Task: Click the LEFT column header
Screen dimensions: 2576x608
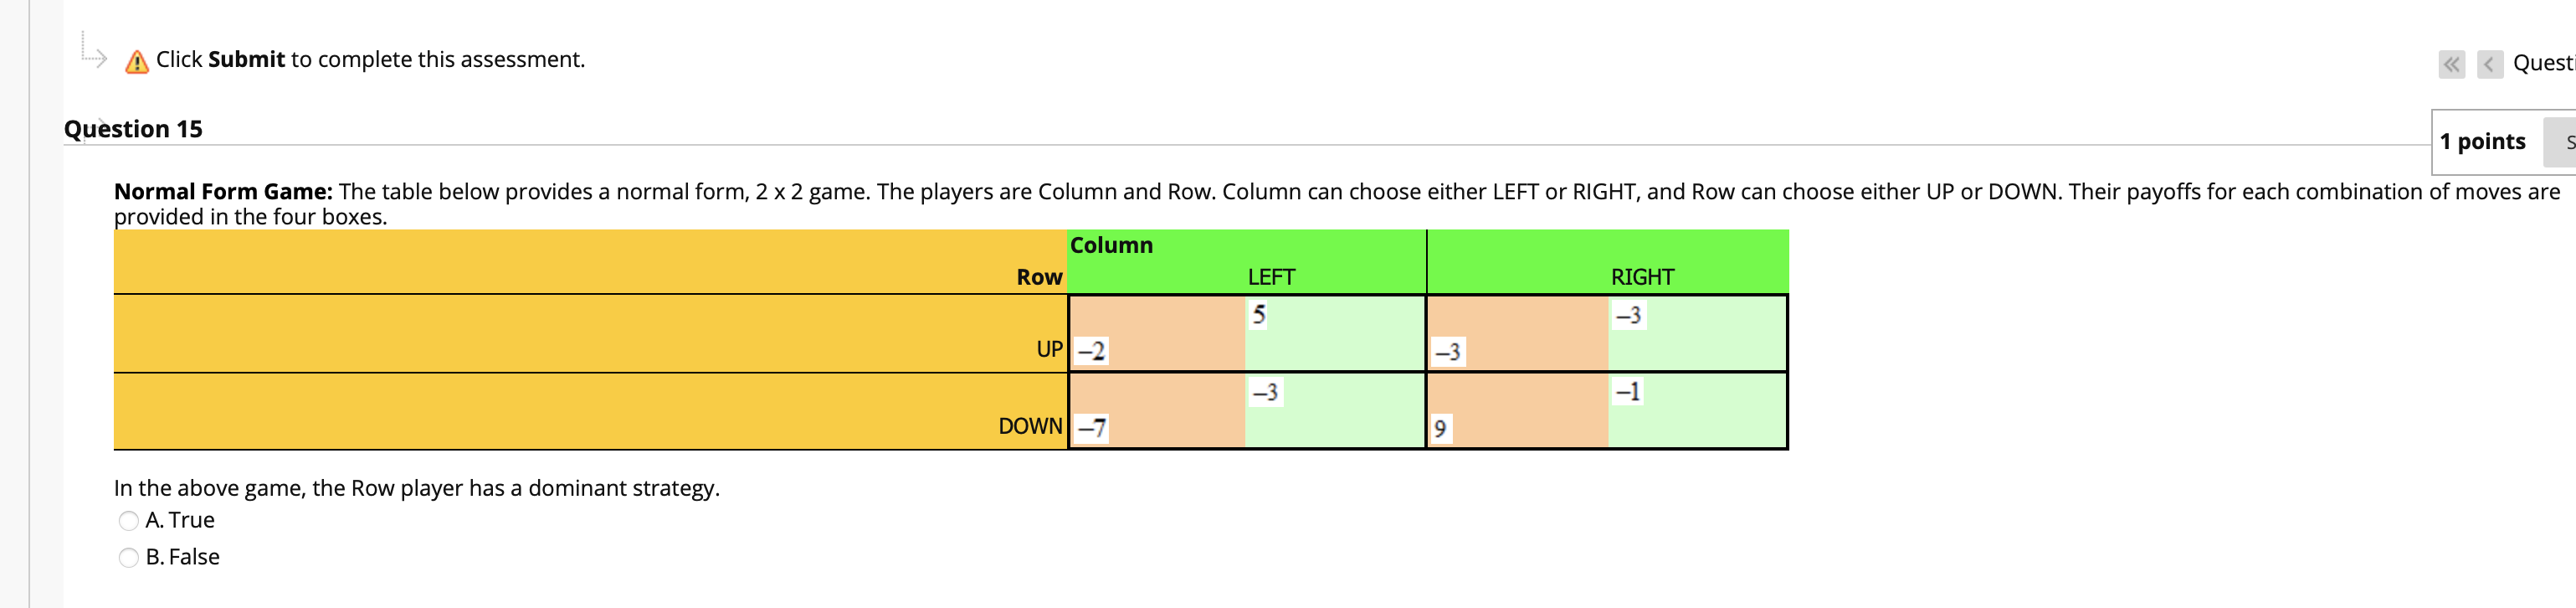Action: click(x=1270, y=277)
